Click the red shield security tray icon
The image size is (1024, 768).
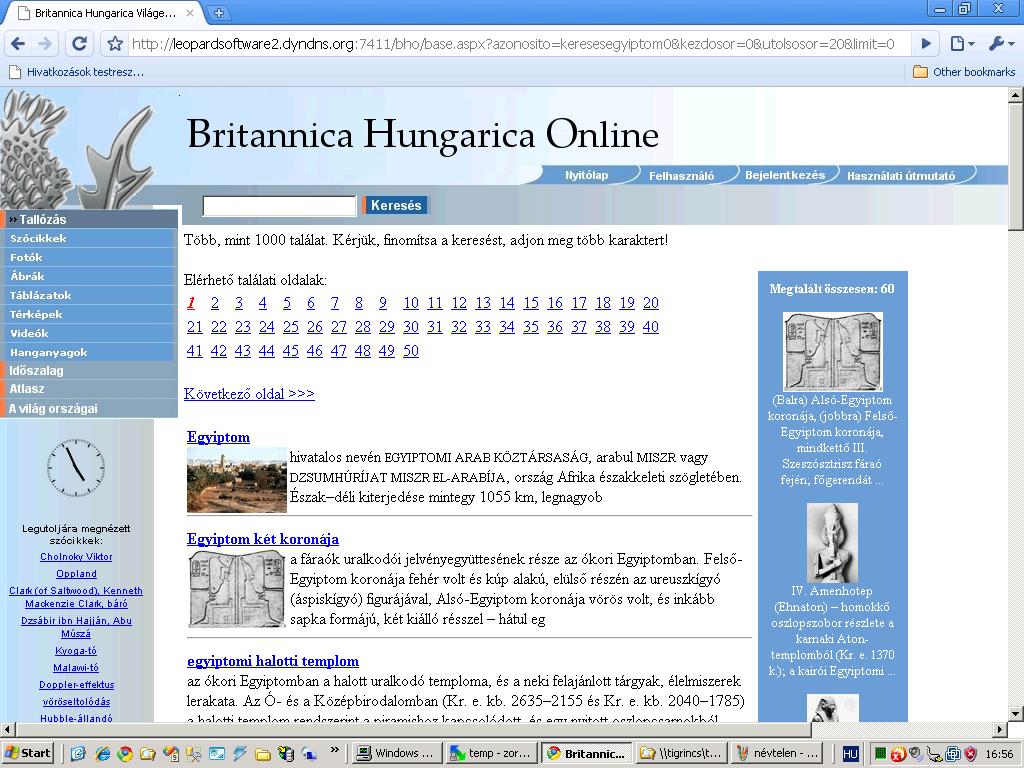pyautogui.click(x=970, y=754)
